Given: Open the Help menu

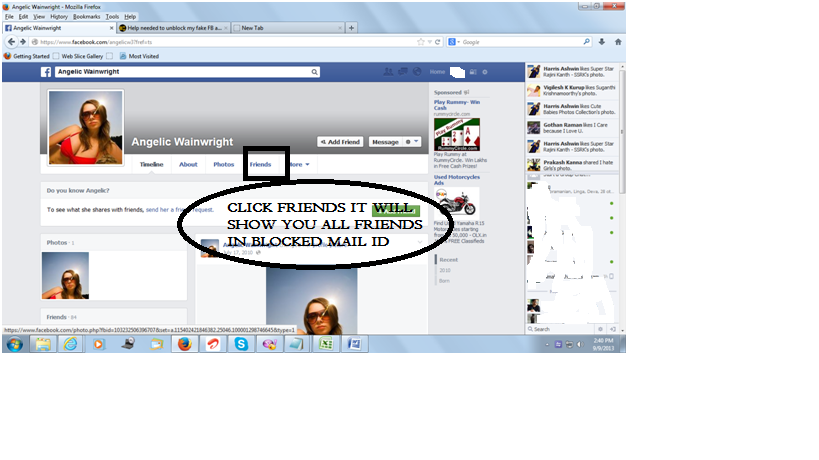Looking at the screenshot, I should click(x=130, y=17).
